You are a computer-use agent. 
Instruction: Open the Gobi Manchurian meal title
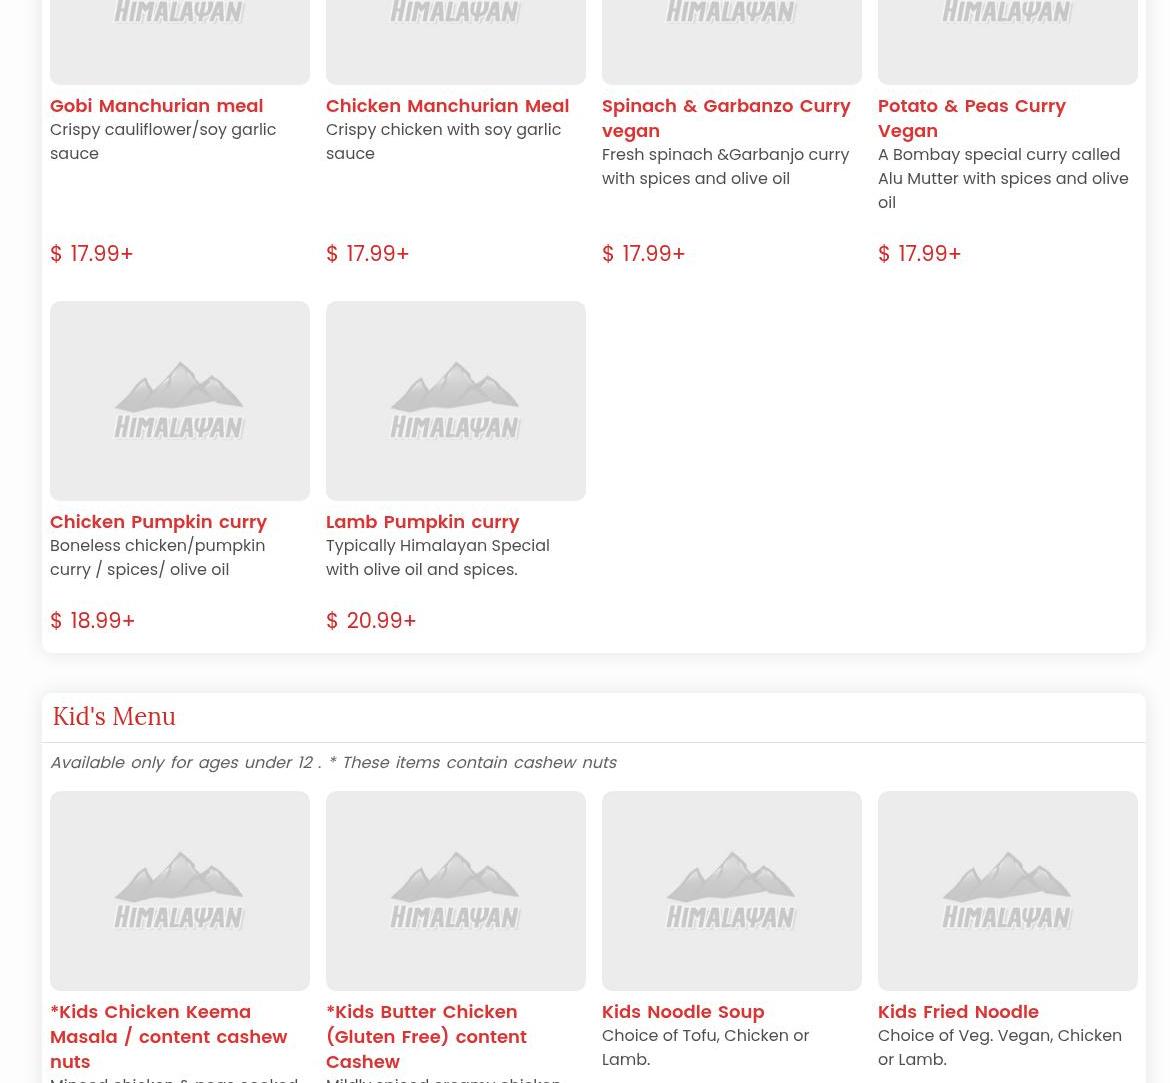pyautogui.click(x=156, y=106)
